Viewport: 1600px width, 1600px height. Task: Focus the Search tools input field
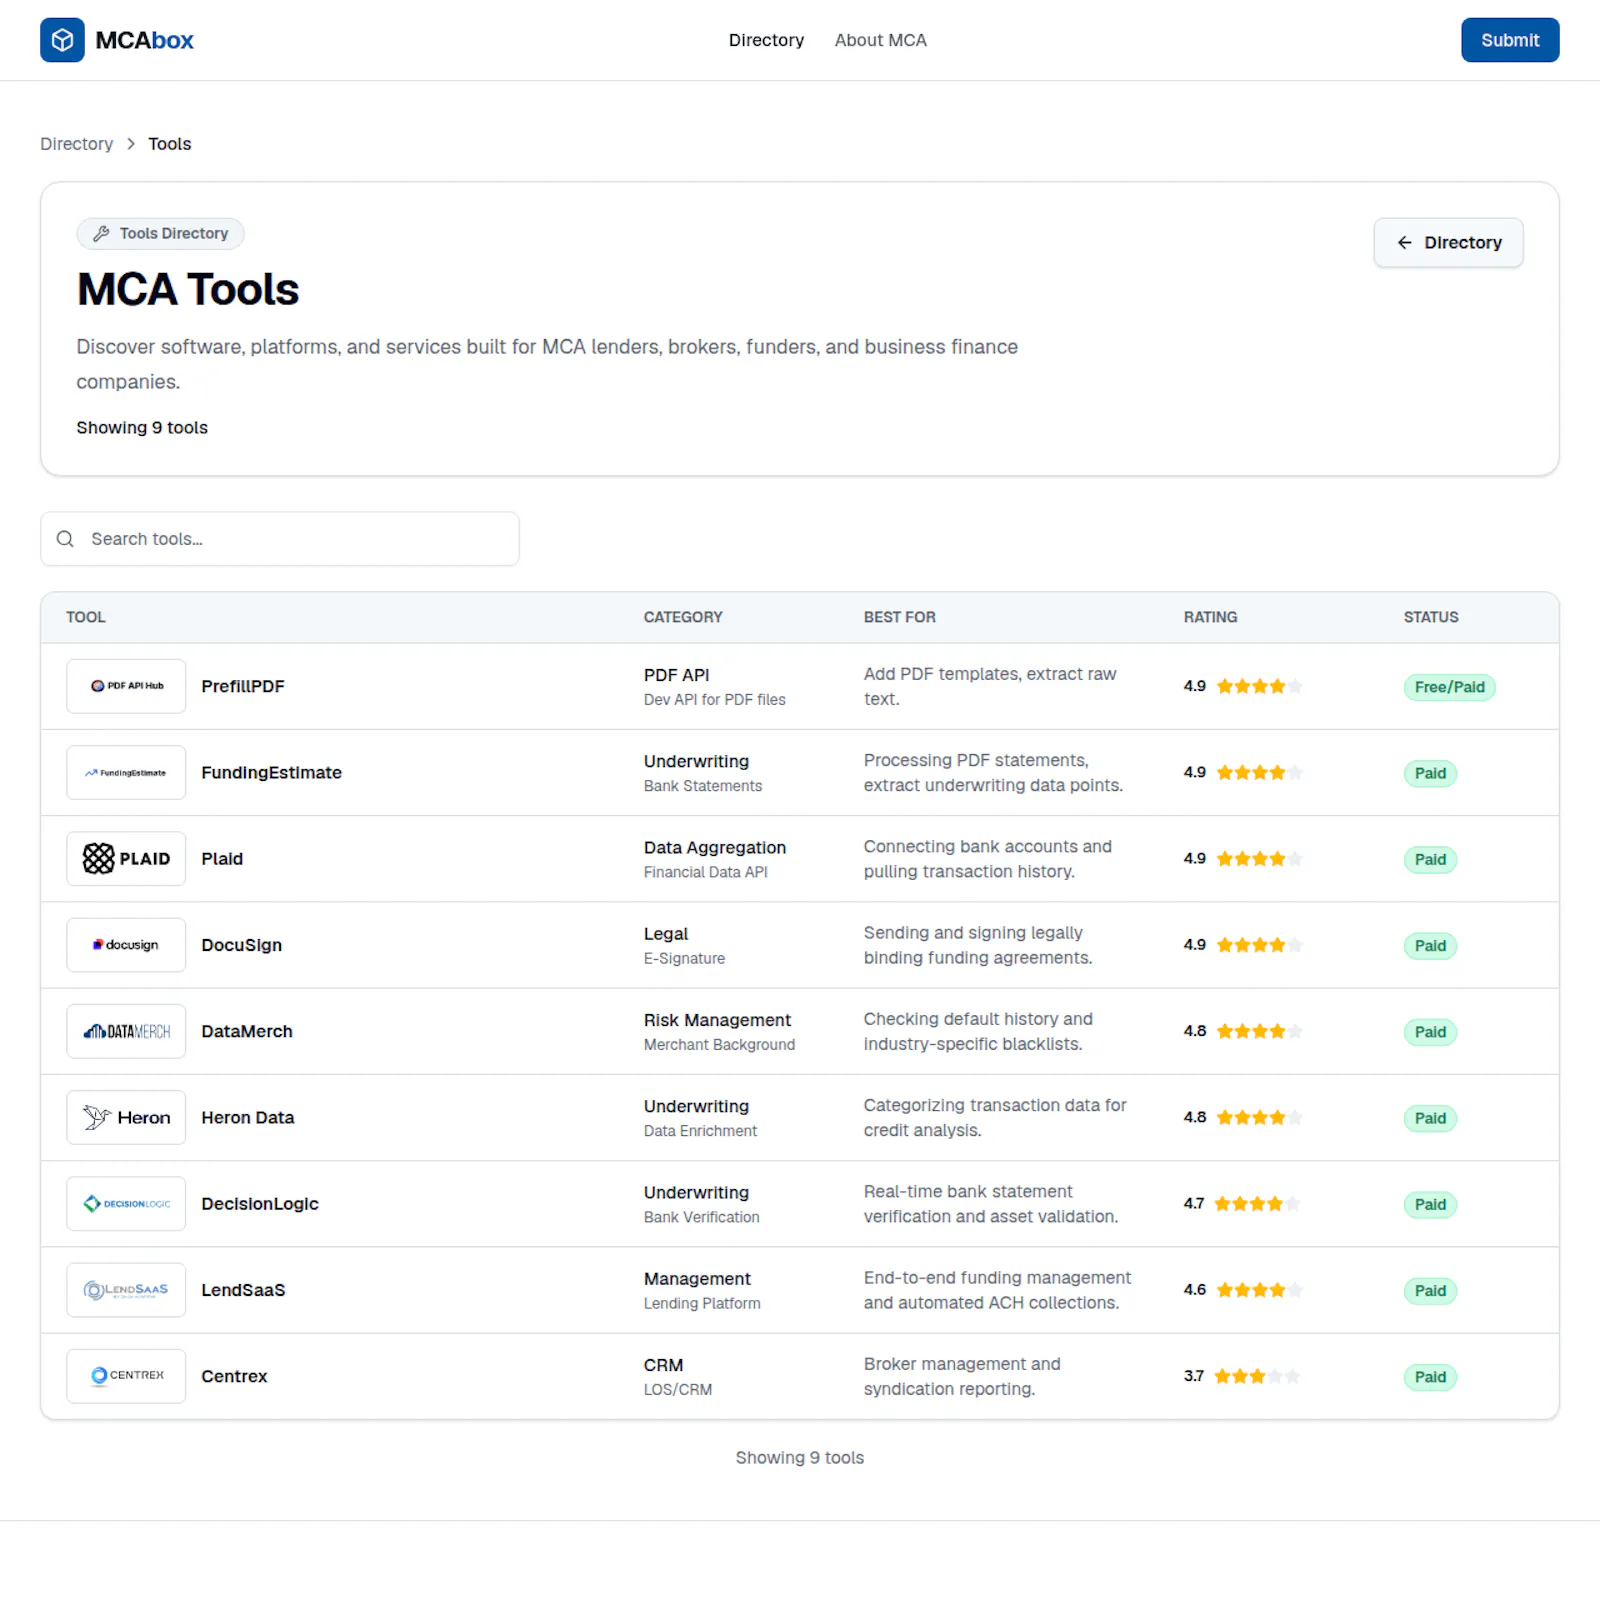click(280, 539)
